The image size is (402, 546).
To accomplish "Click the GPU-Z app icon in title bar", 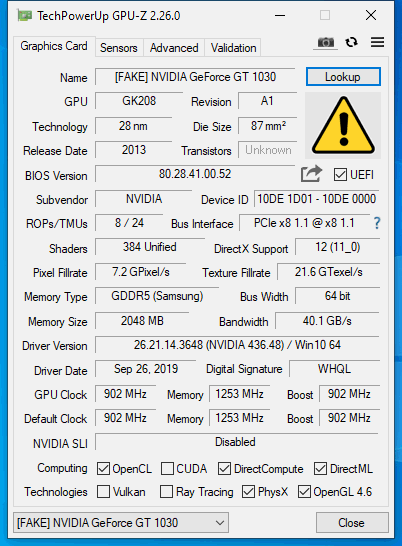I will click(24, 16).
